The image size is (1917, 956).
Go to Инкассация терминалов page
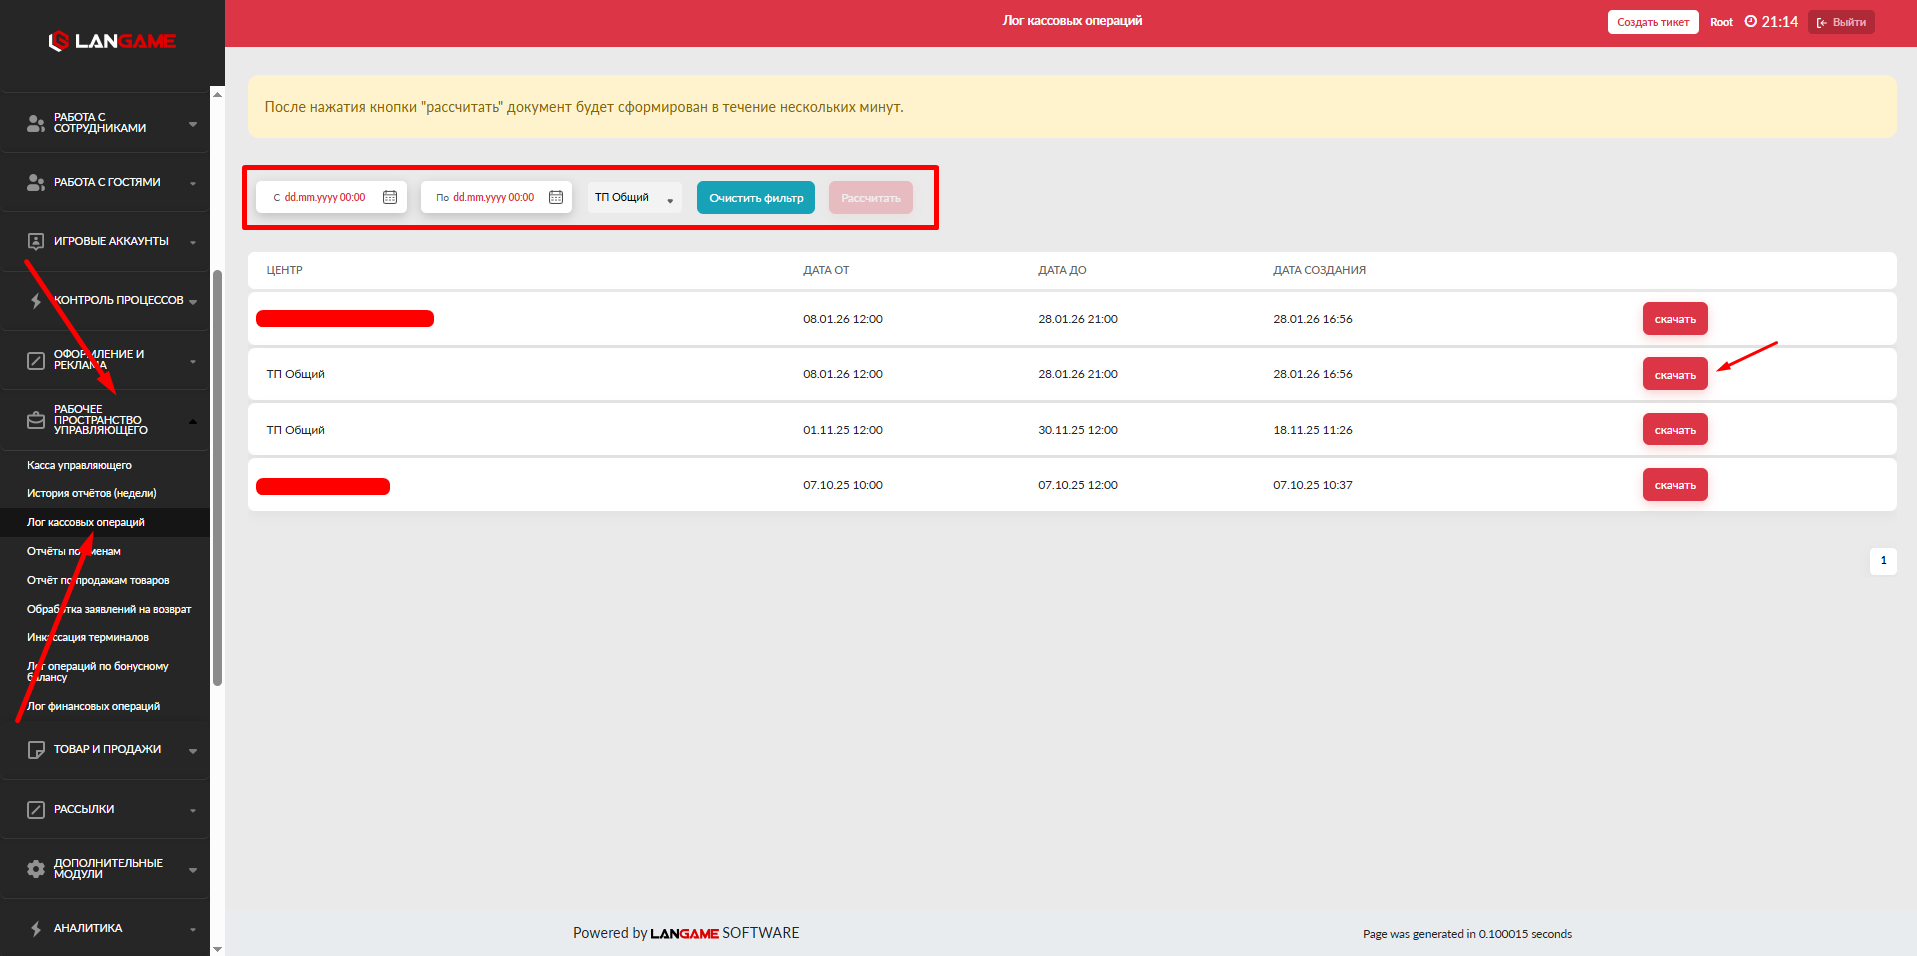coord(88,637)
